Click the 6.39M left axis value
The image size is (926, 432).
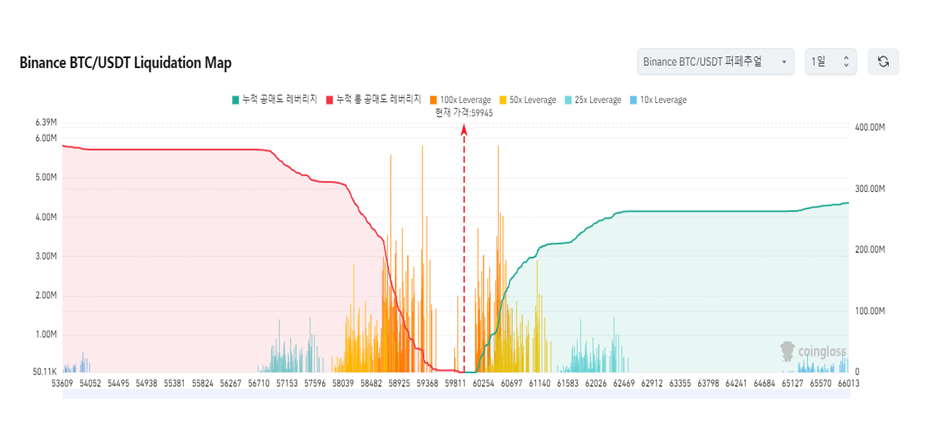tap(46, 123)
